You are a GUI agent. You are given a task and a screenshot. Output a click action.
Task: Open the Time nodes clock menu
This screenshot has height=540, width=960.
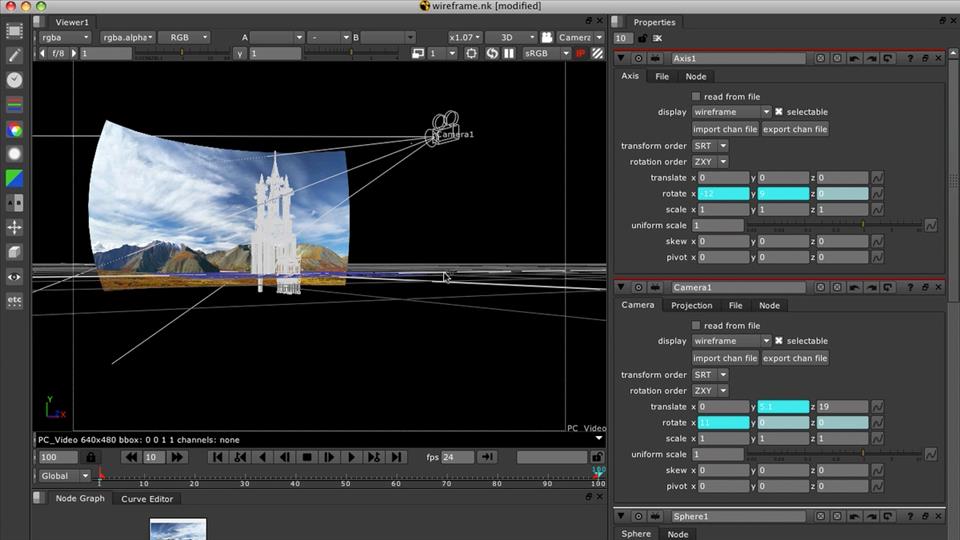point(14,80)
